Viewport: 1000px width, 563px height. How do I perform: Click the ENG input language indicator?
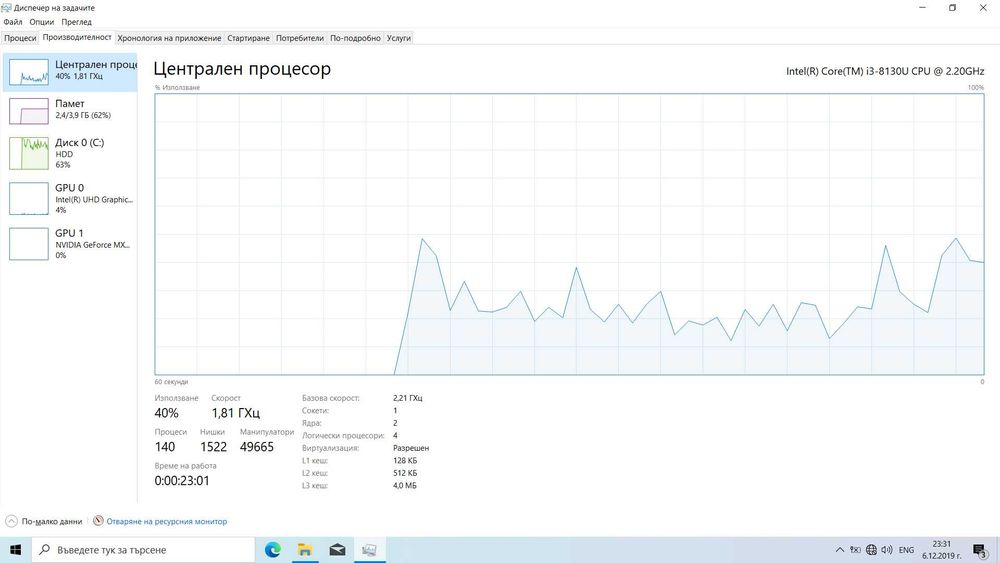[906, 550]
